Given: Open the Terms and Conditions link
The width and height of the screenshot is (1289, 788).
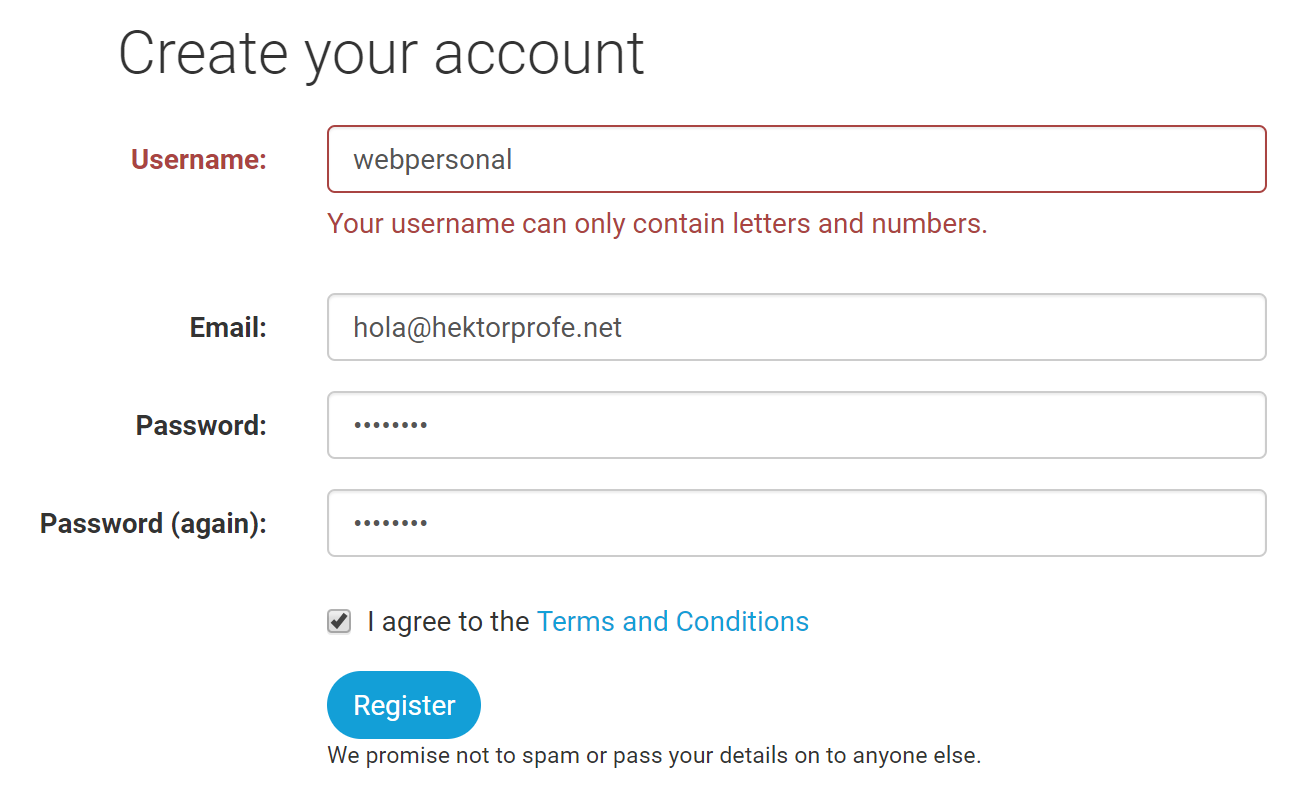Looking at the screenshot, I should pos(673,621).
